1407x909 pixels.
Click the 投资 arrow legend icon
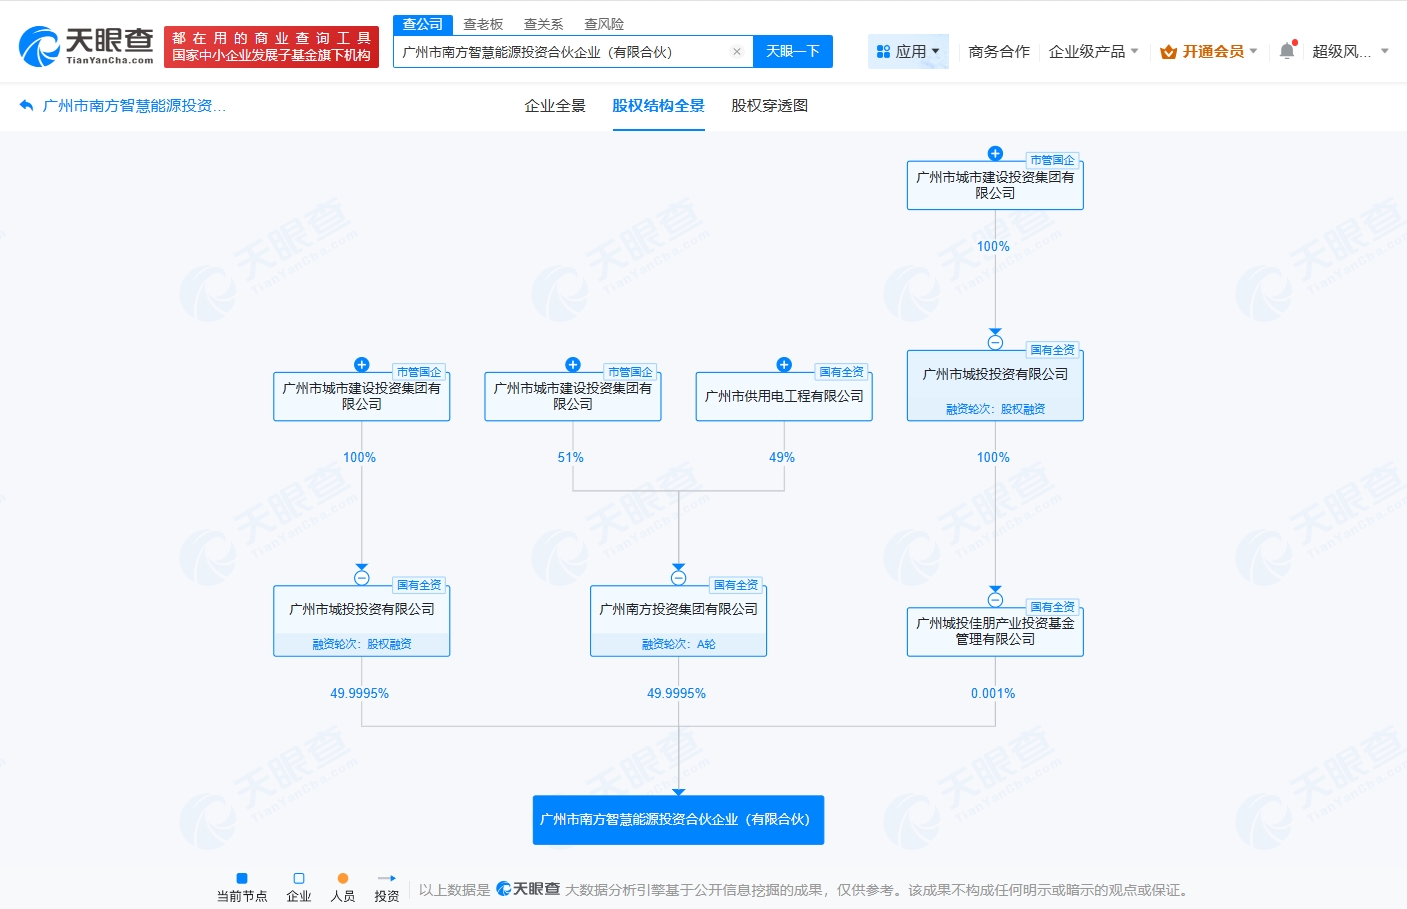click(x=387, y=879)
